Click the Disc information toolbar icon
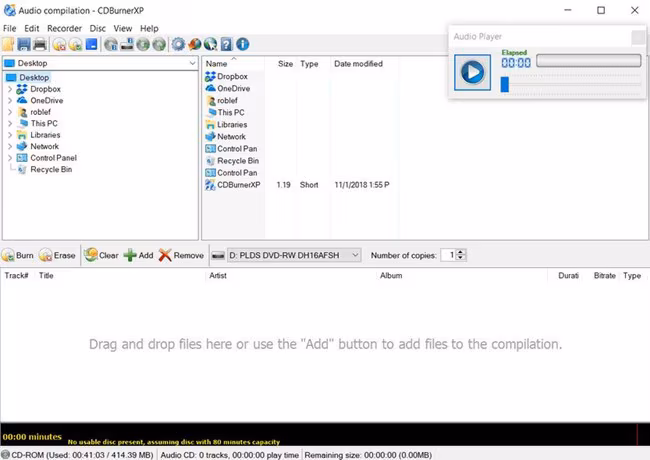This screenshot has height=460, width=650. coord(111,44)
